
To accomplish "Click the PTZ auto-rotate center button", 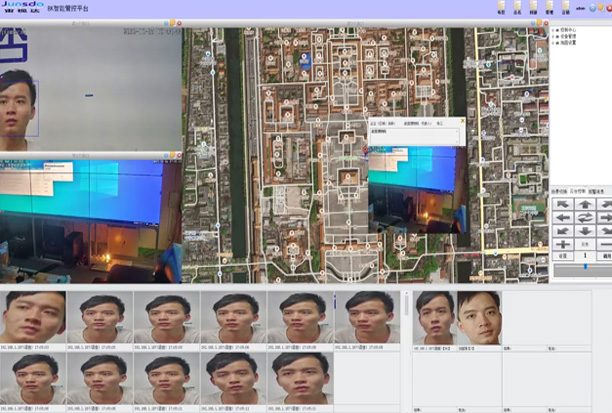I will point(584,217).
